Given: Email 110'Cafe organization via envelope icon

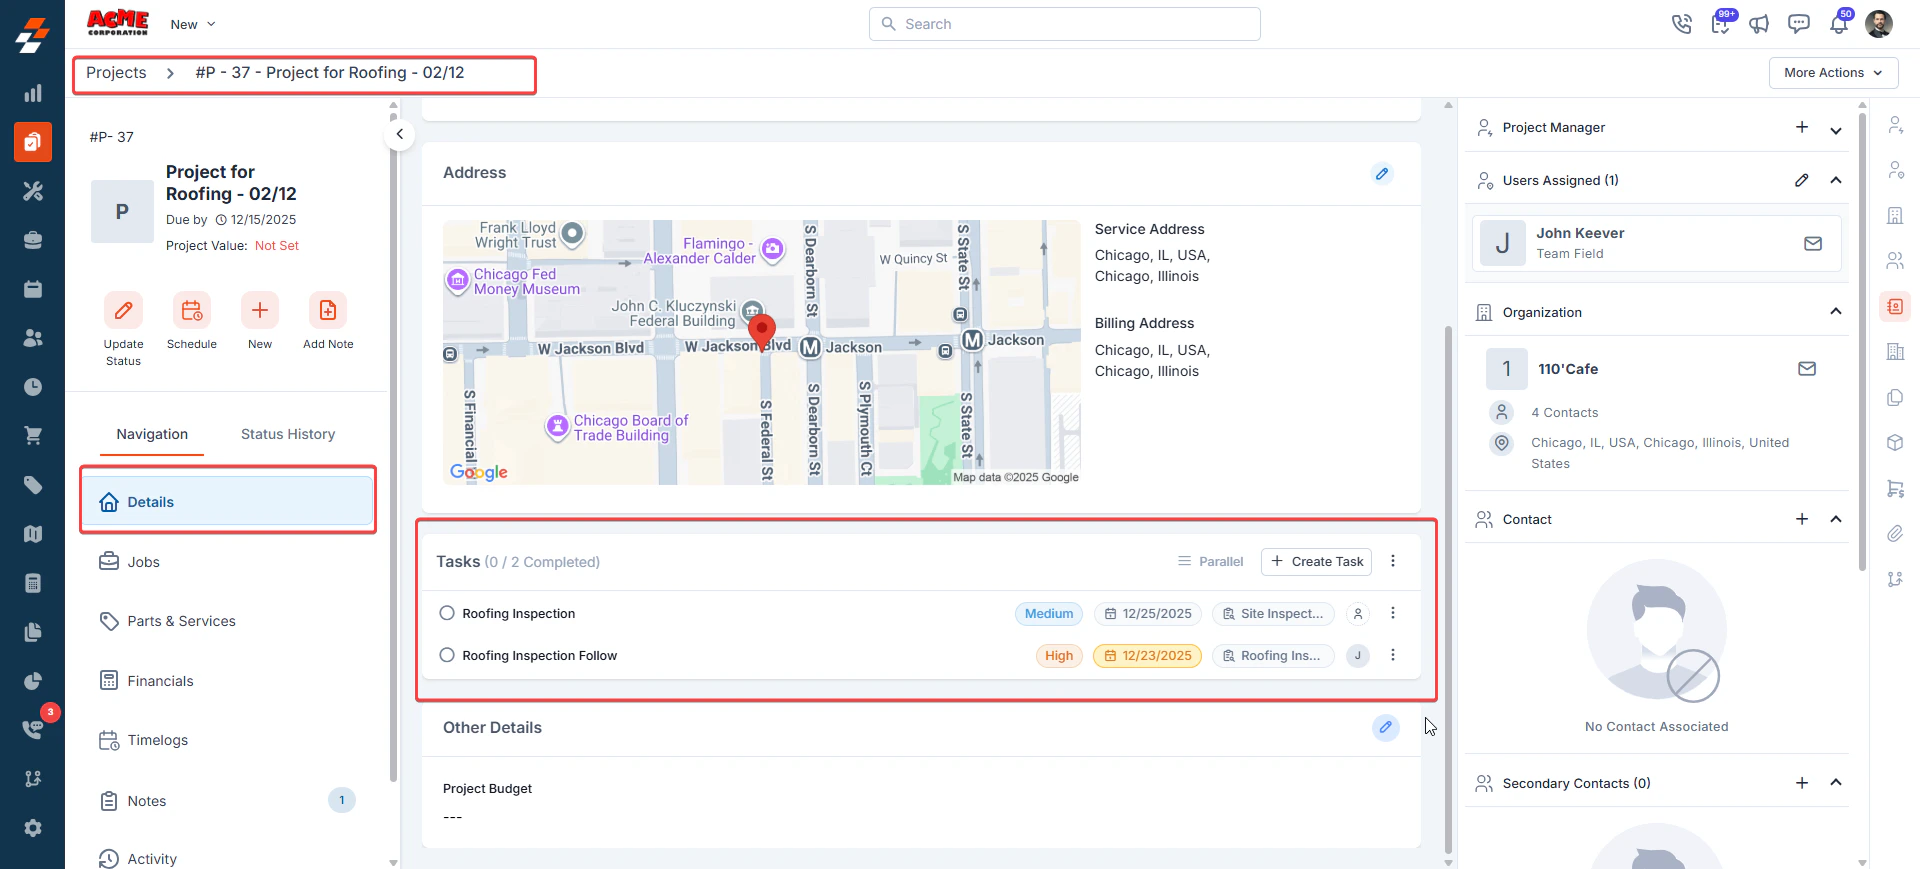Looking at the screenshot, I should coord(1807,369).
